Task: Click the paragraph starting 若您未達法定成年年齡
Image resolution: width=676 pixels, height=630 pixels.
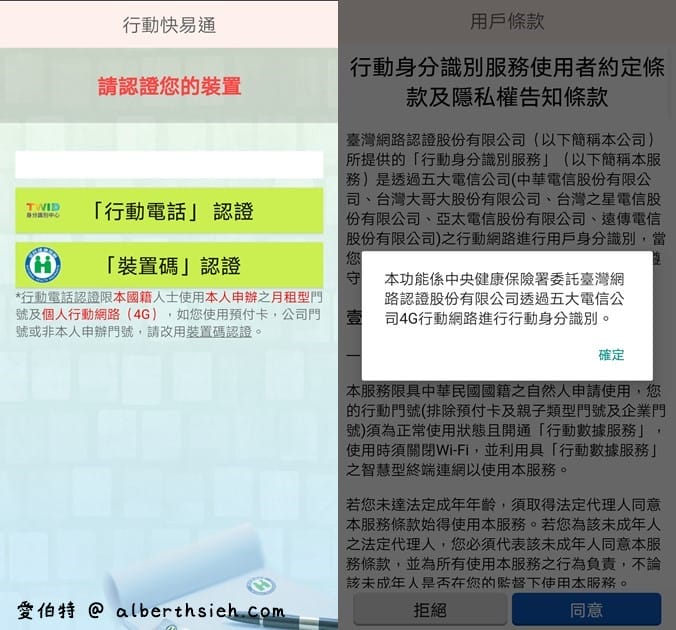Action: (x=504, y=543)
